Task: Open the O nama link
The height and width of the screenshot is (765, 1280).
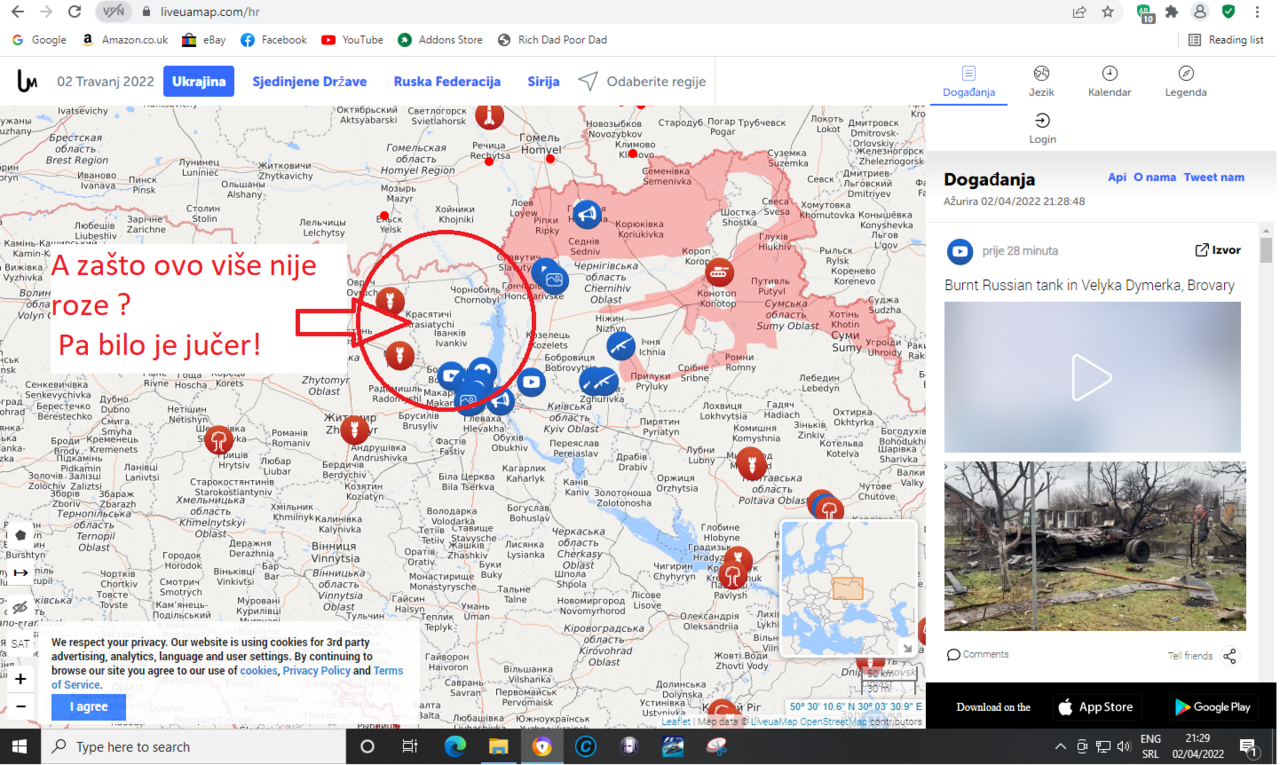Action: tap(1155, 177)
